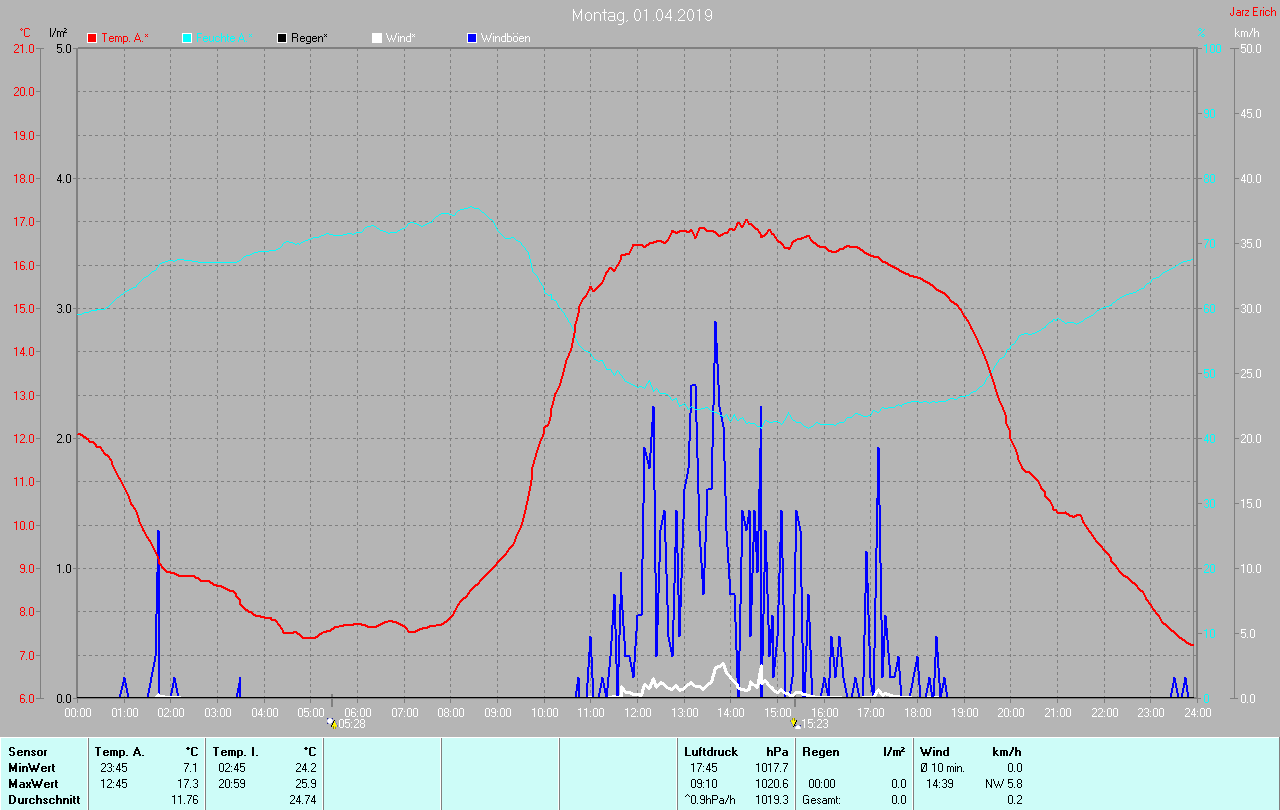Click the 'Sensor' header in the table
The height and width of the screenshot is (810, 1280).
click(26, 751)
